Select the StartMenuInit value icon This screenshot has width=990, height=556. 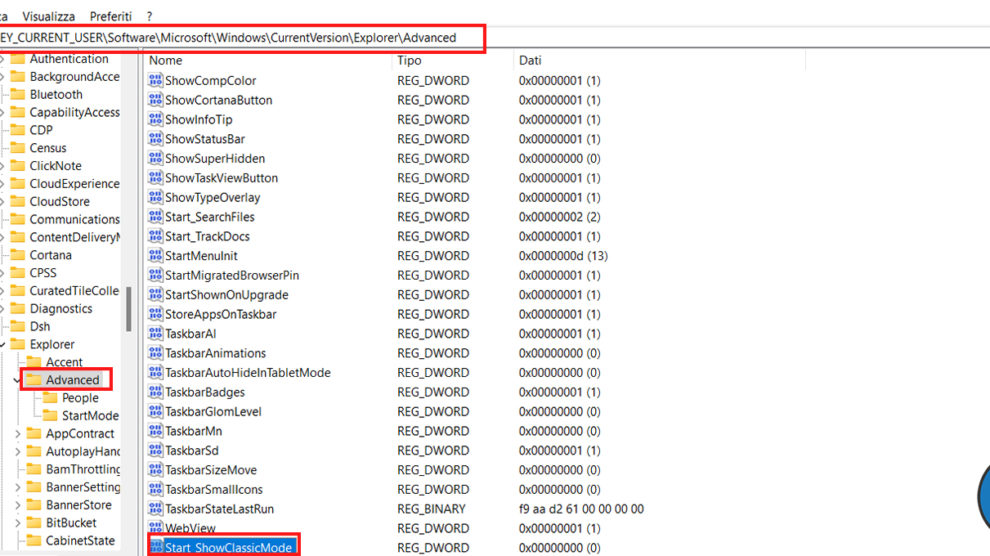pyautogui.click(x=155, y=256)
